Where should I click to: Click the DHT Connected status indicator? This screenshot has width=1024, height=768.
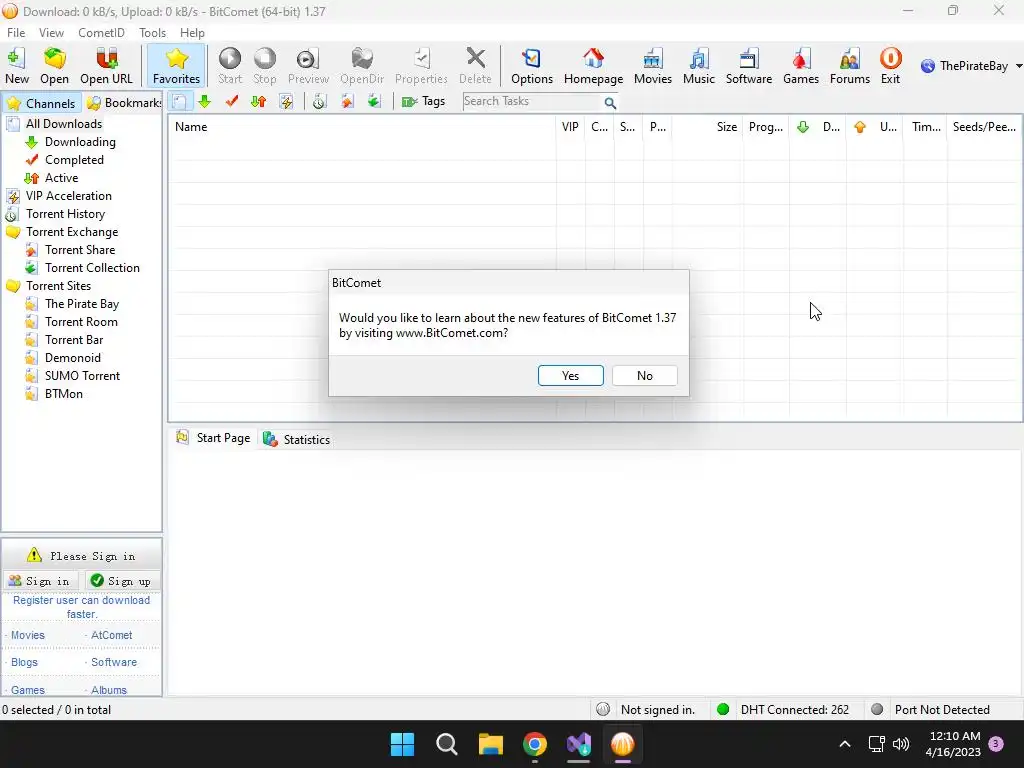(786, 710)
